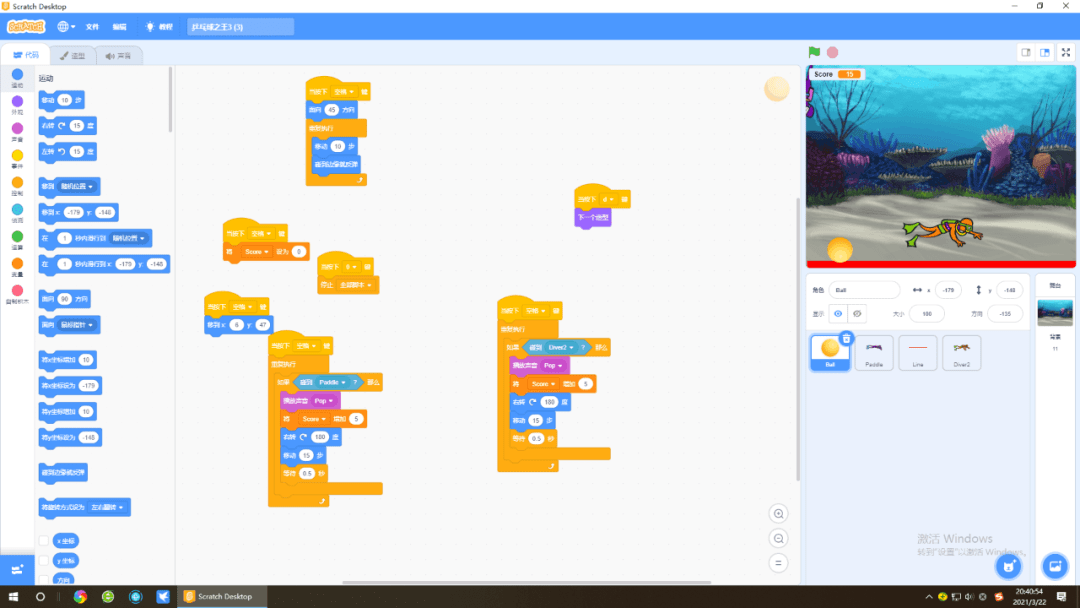Expand the Diver2 dropdown in the touching block
Image resolution: width=1080 pixels, height=608 pixels.
pos(561,348)
